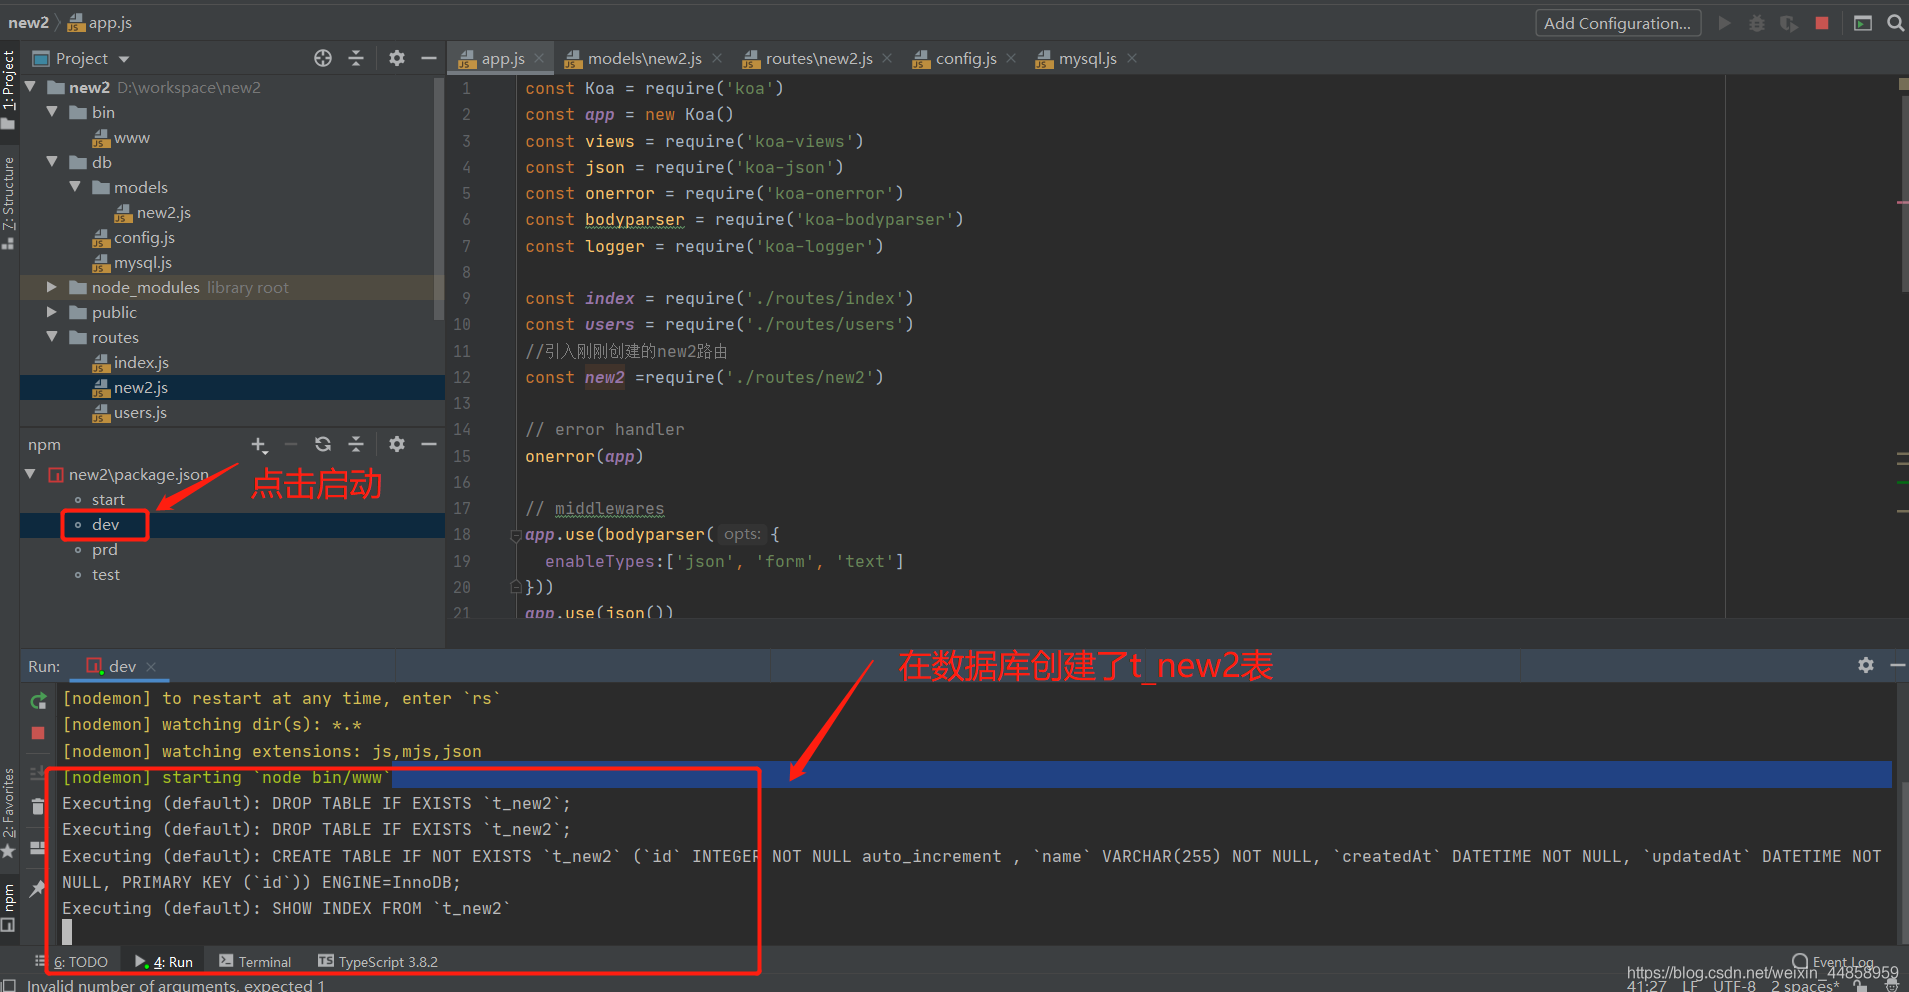Viewport: 1909px width, 992px height.
Task: Stop the dev process in Run panel
Action: pos(38,733)
